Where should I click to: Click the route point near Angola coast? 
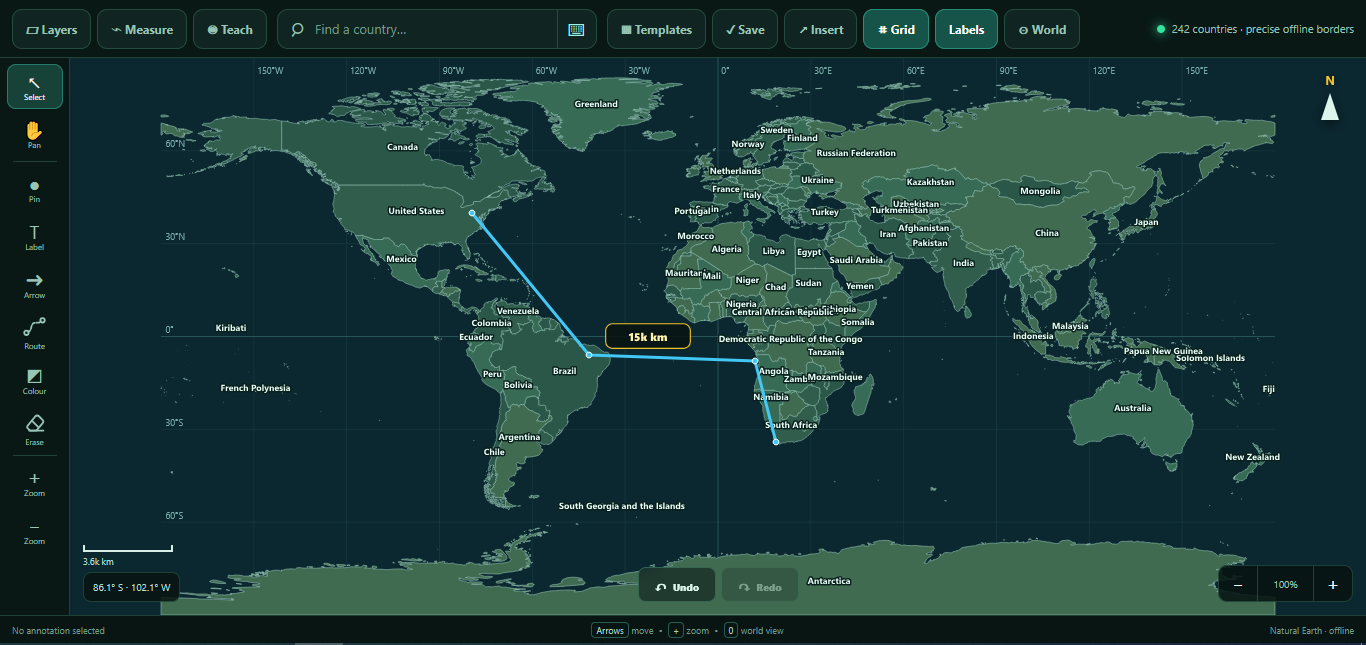755,360
